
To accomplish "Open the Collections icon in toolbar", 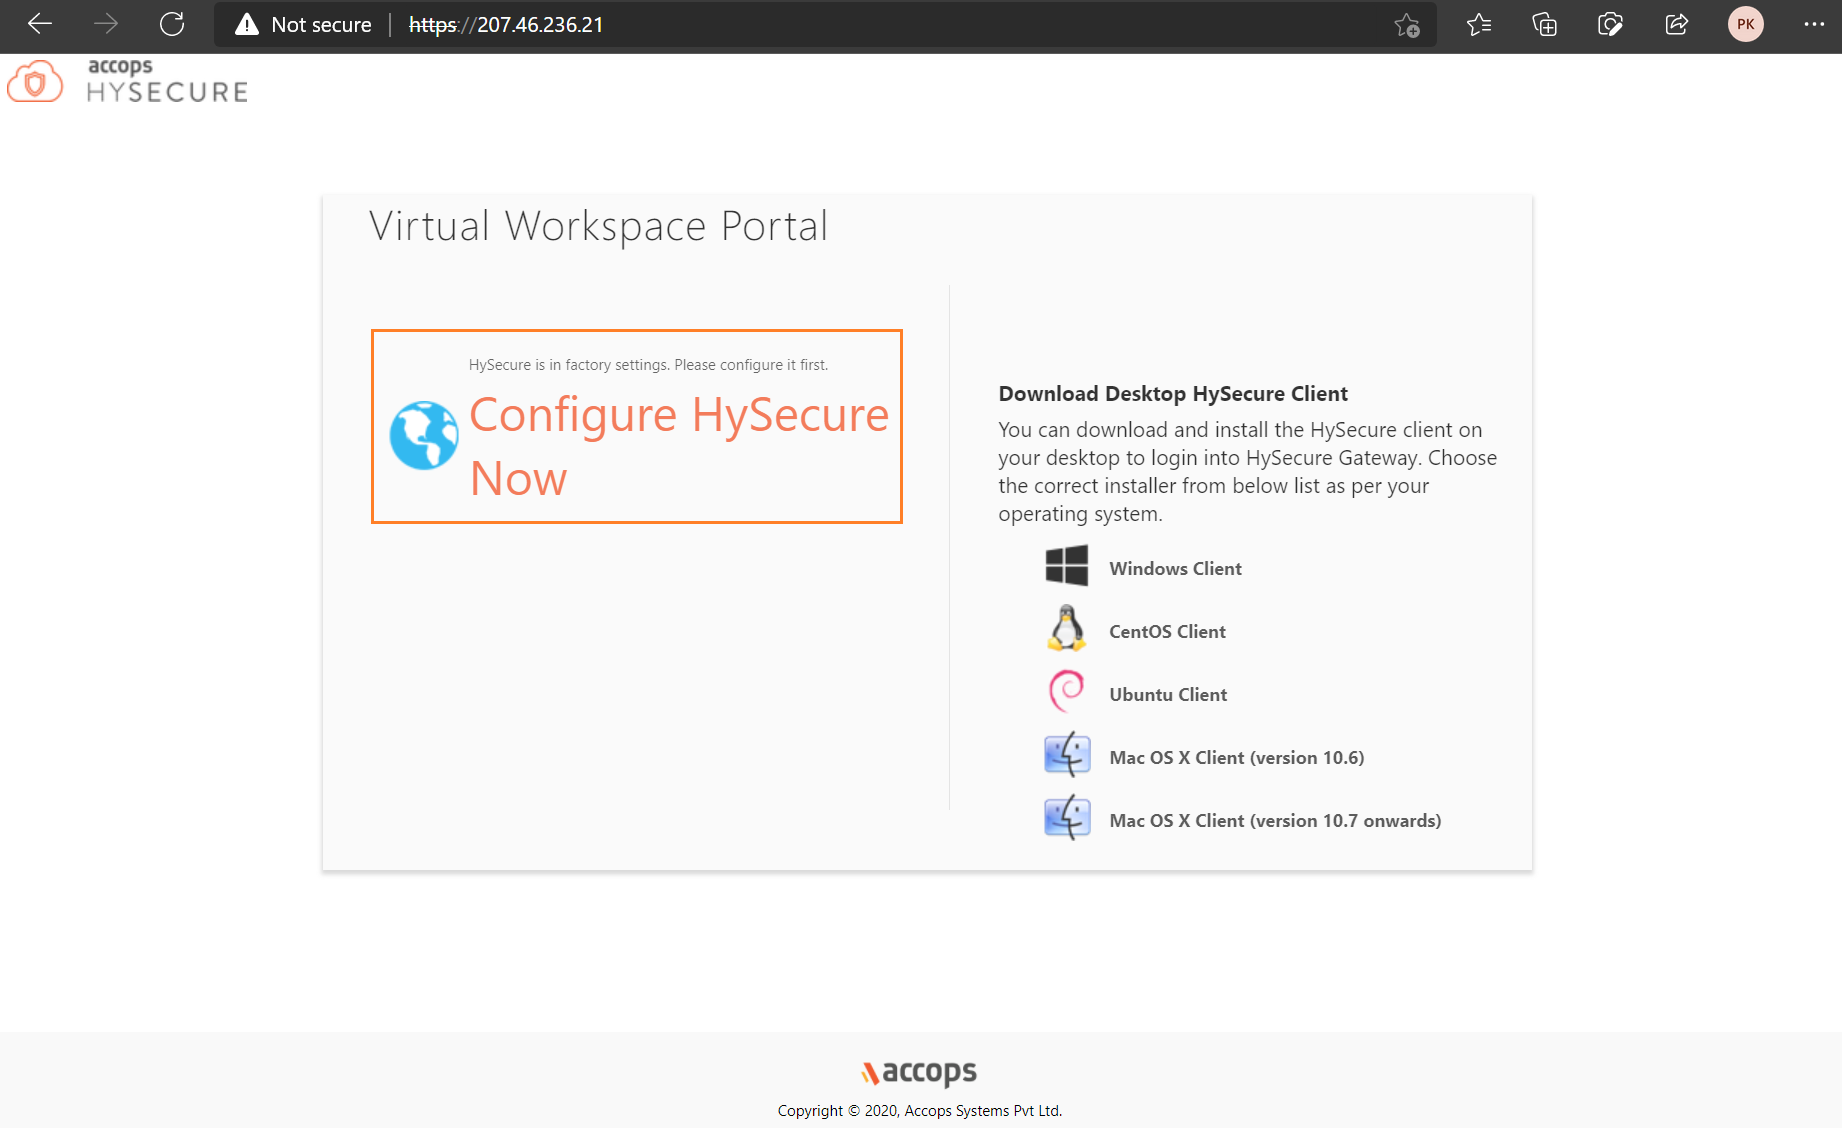I will (x=1545, y=25).
